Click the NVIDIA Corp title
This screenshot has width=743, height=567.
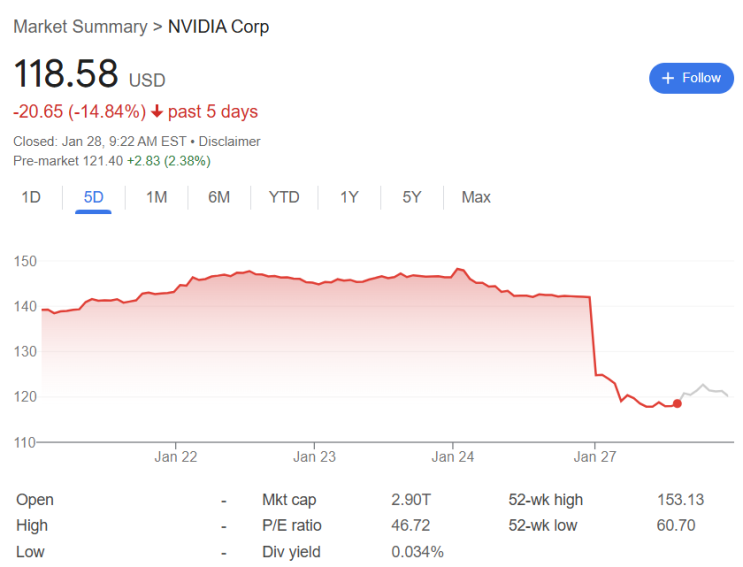coord(218,27)
